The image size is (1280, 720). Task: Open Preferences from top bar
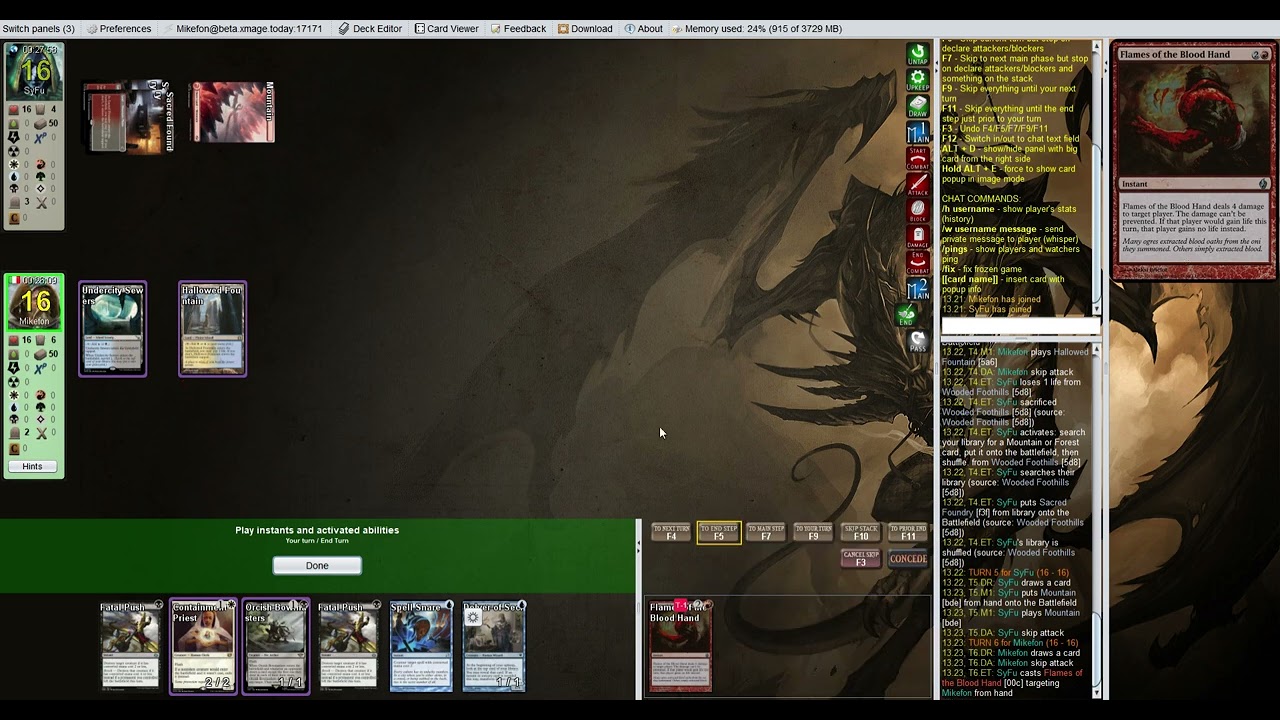119,29
